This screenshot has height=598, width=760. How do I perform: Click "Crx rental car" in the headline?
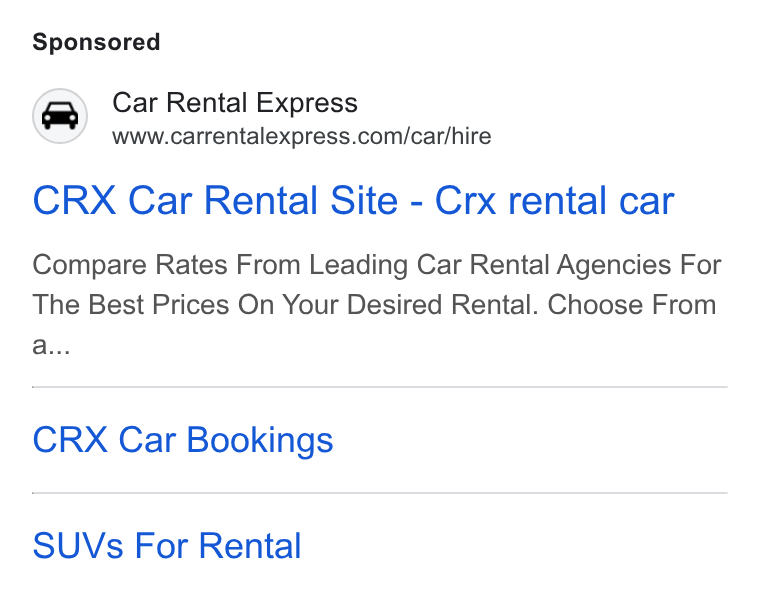pyautogui.click(x=554, y=201)
